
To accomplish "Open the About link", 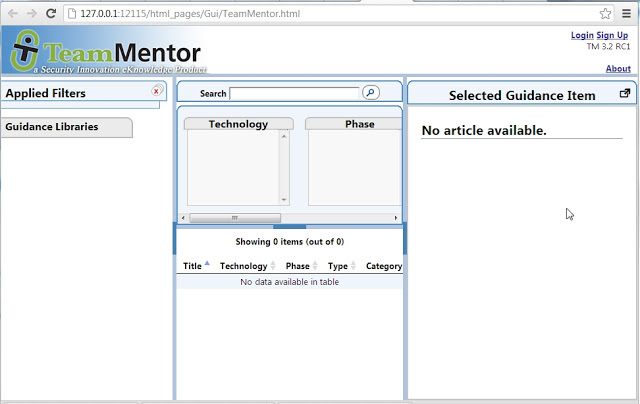I will point(618,69).
